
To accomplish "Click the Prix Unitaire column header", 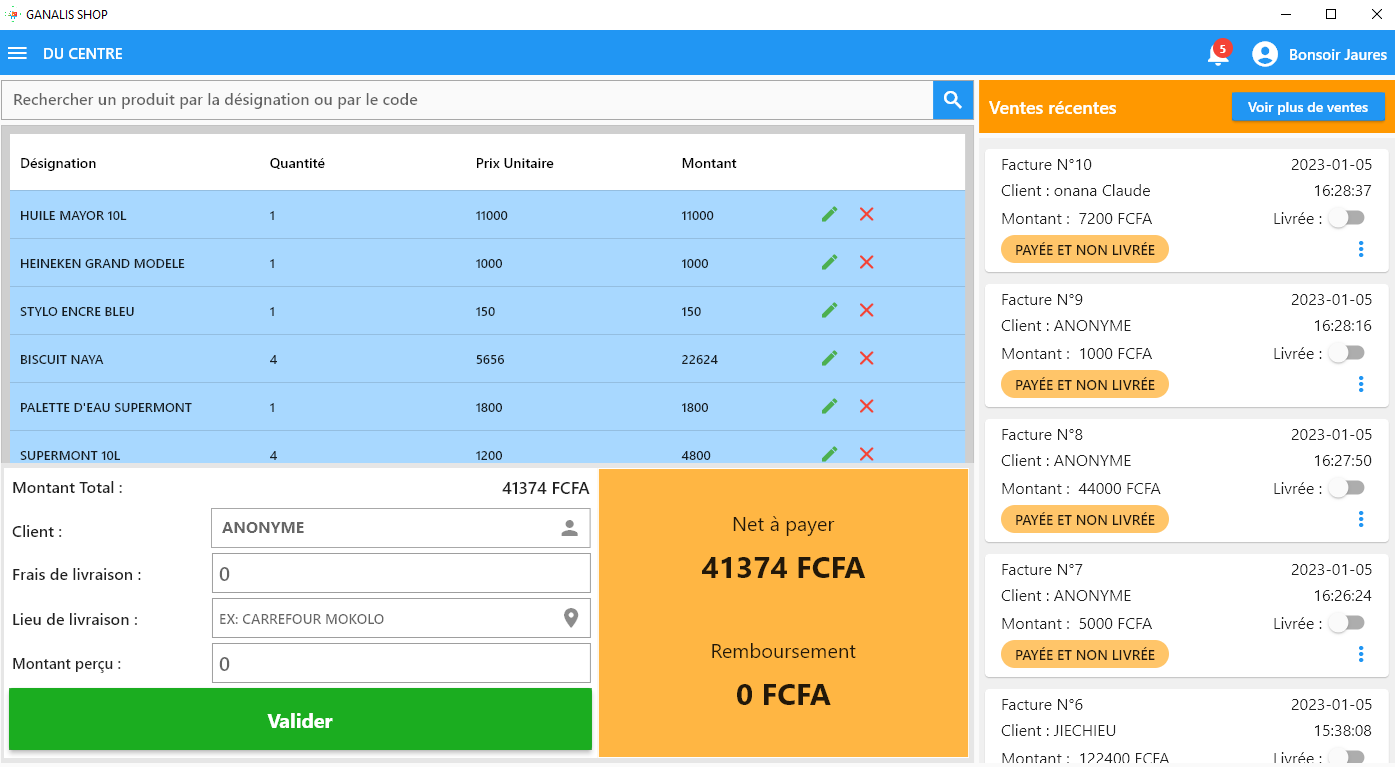I will tap(514, 163).
